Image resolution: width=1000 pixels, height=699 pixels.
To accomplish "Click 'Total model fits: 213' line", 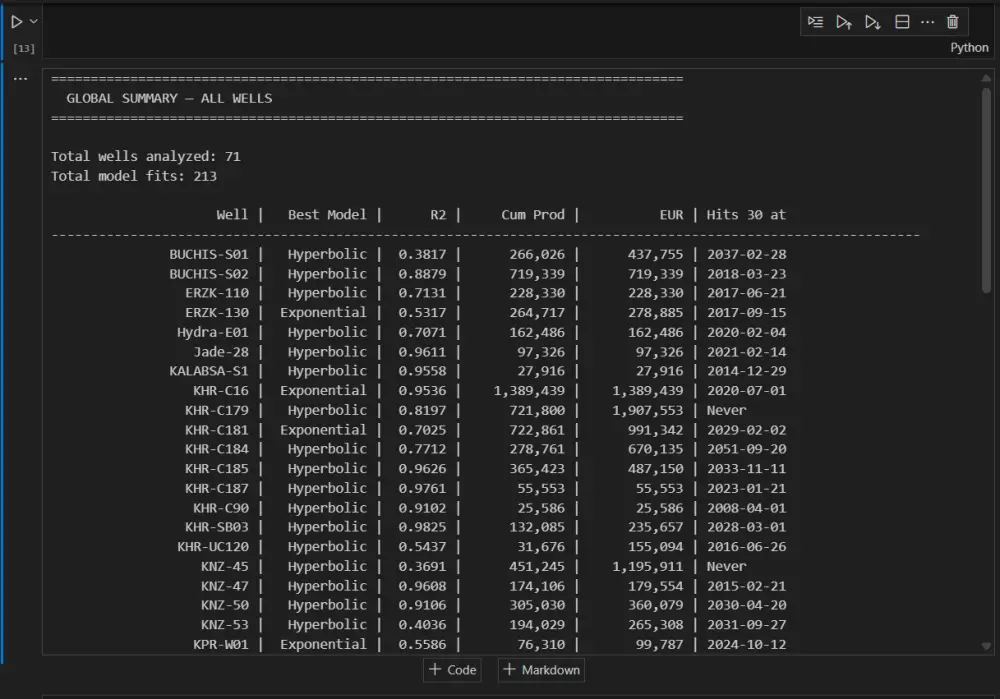I will [134, 176].
